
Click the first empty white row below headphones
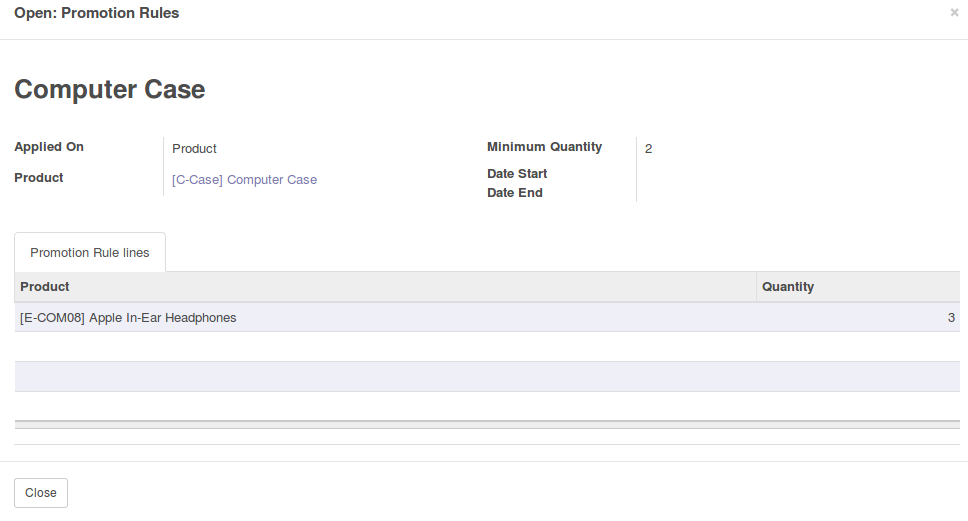coord(487,346)
